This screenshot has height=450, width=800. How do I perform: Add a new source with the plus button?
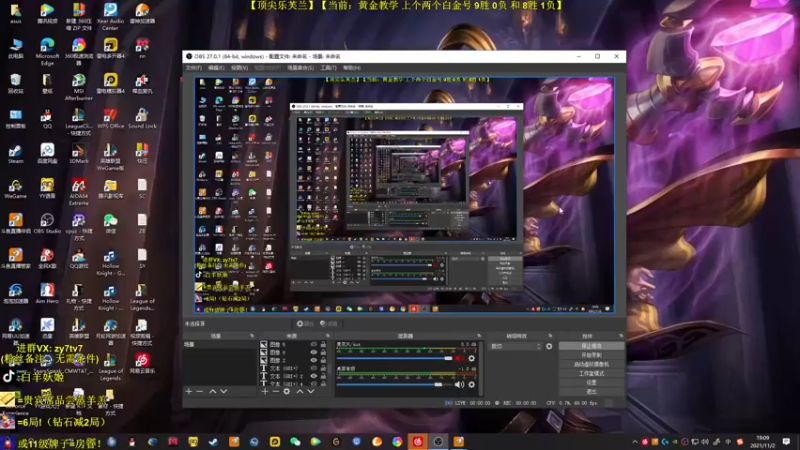(x=265, y=391)
